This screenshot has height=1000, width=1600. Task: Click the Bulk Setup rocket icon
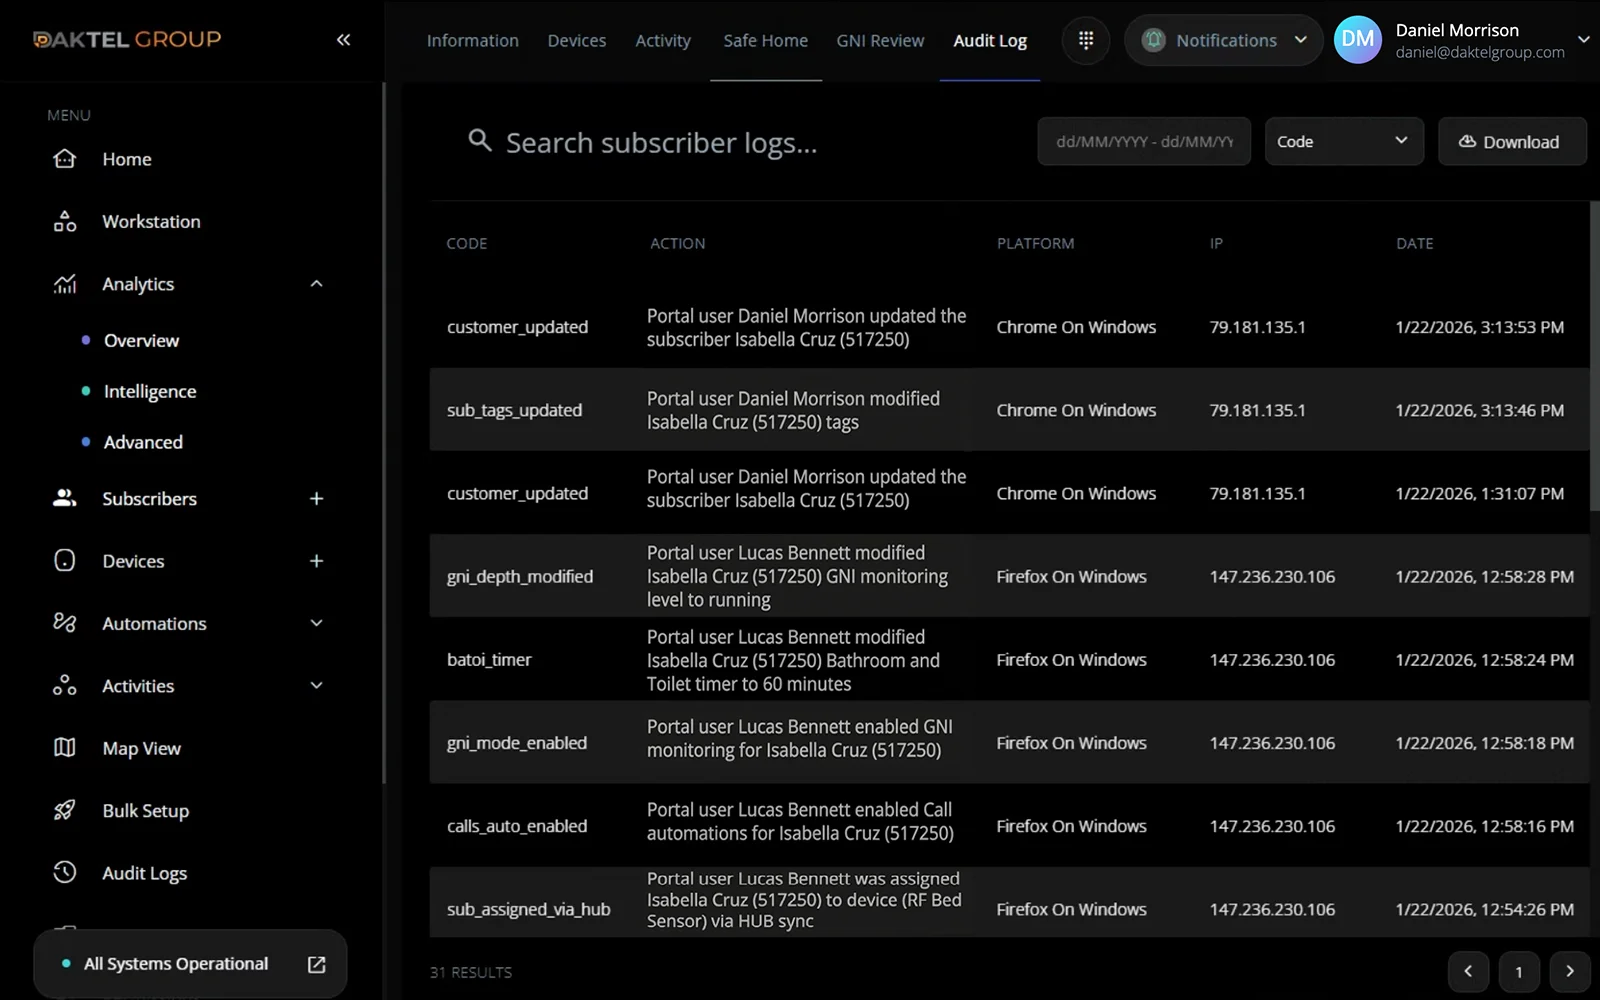[x=65, y=811]
